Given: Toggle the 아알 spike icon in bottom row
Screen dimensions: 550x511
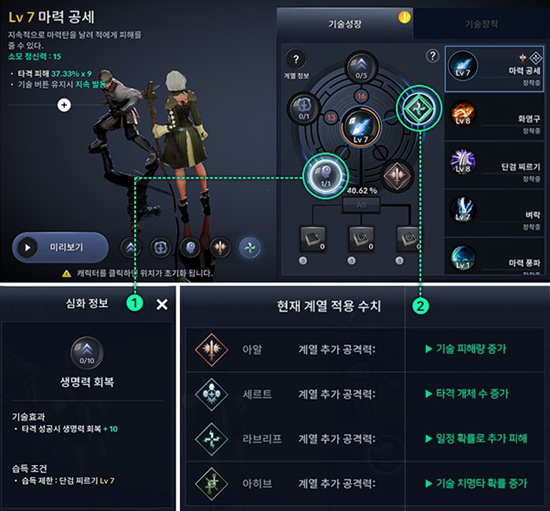Looking at the screenshot, I should (x=220, y=248).
